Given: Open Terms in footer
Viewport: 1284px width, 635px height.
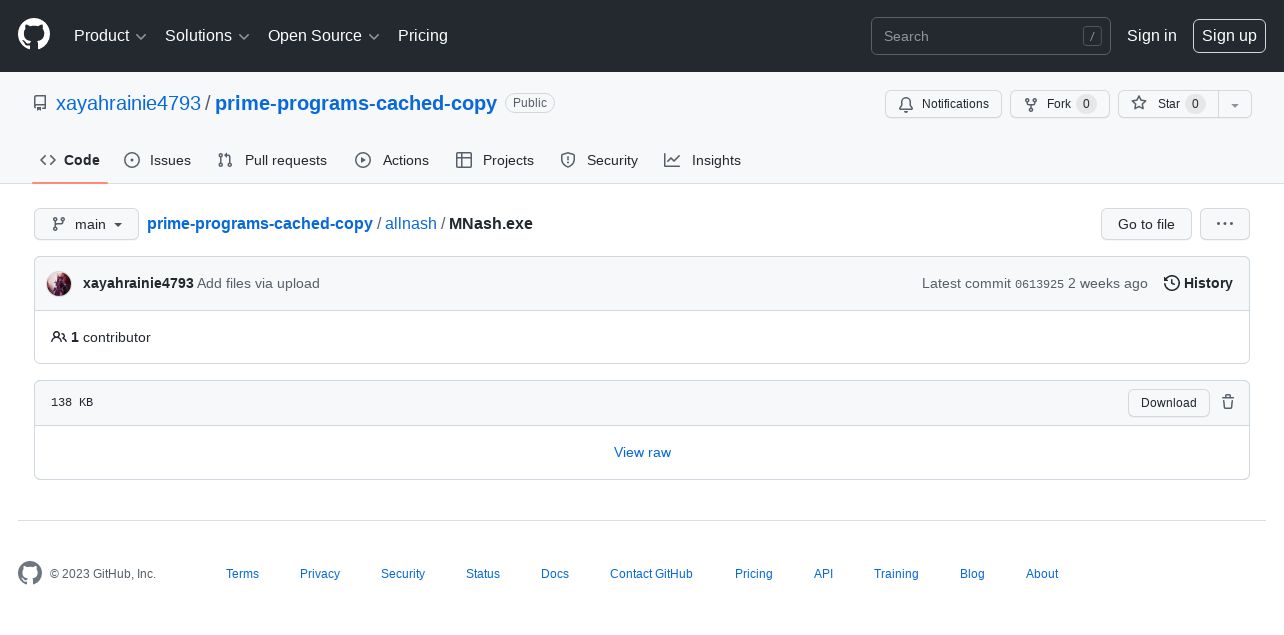Looking at the screenshot, I should click(x=242, y=574).
